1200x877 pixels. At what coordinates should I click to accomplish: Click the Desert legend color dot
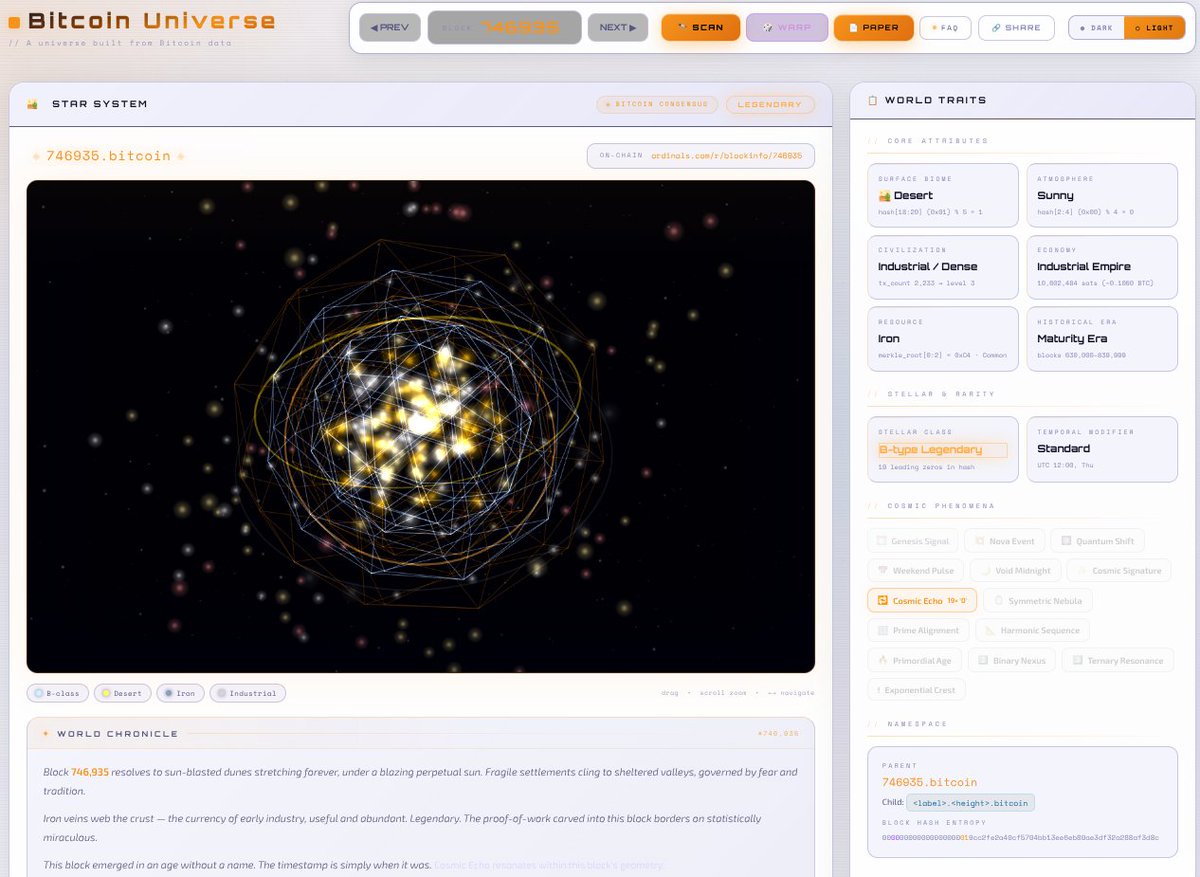tap(106, 693)
